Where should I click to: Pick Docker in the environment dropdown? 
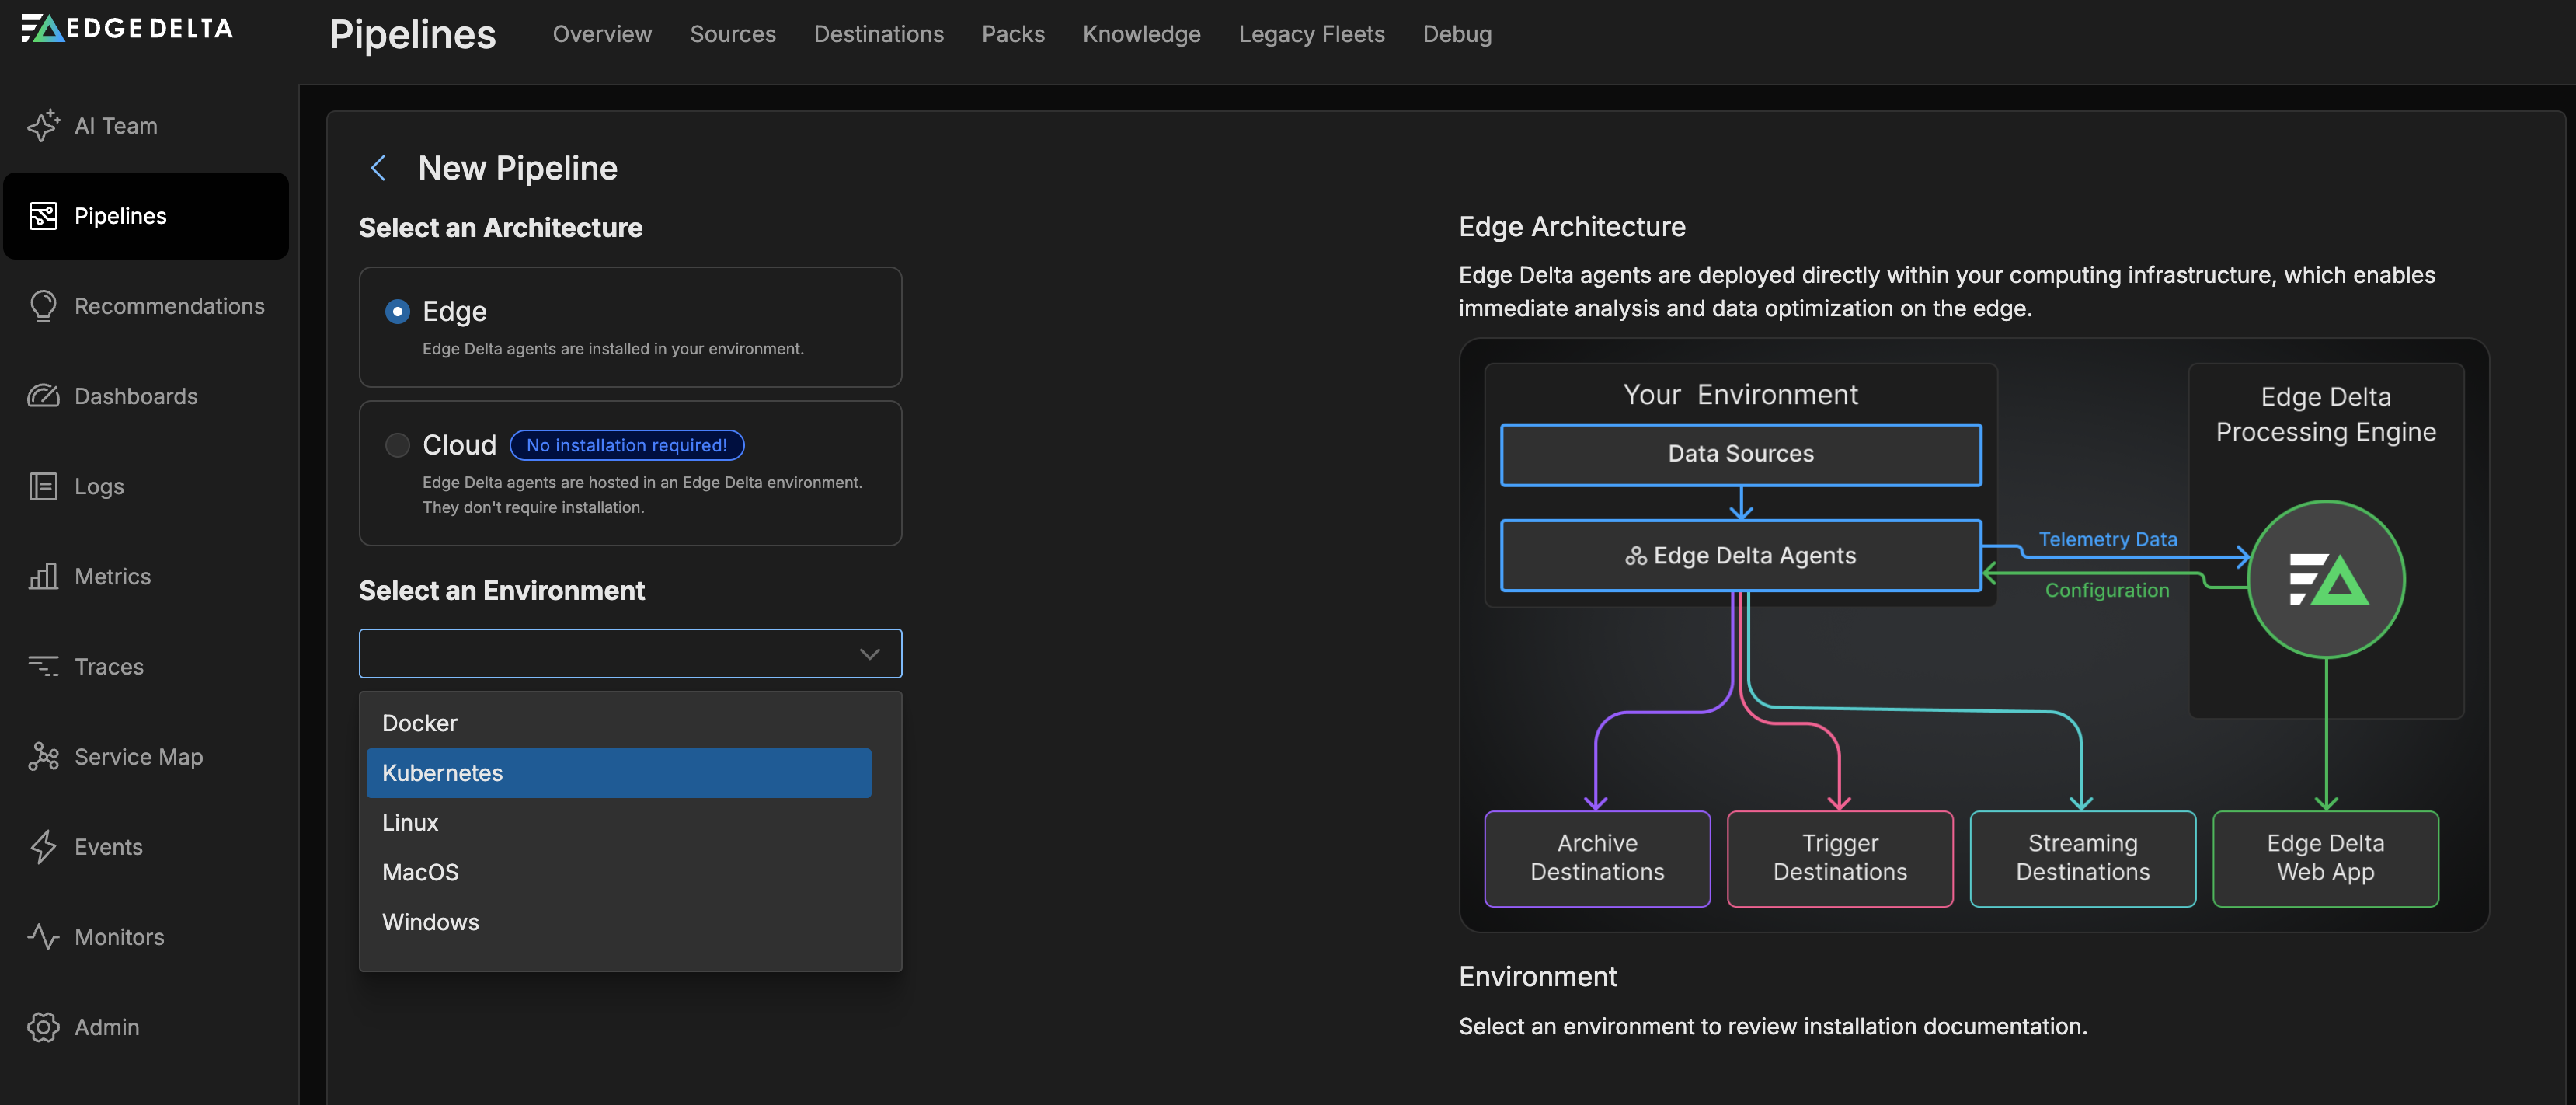[618, 723]
